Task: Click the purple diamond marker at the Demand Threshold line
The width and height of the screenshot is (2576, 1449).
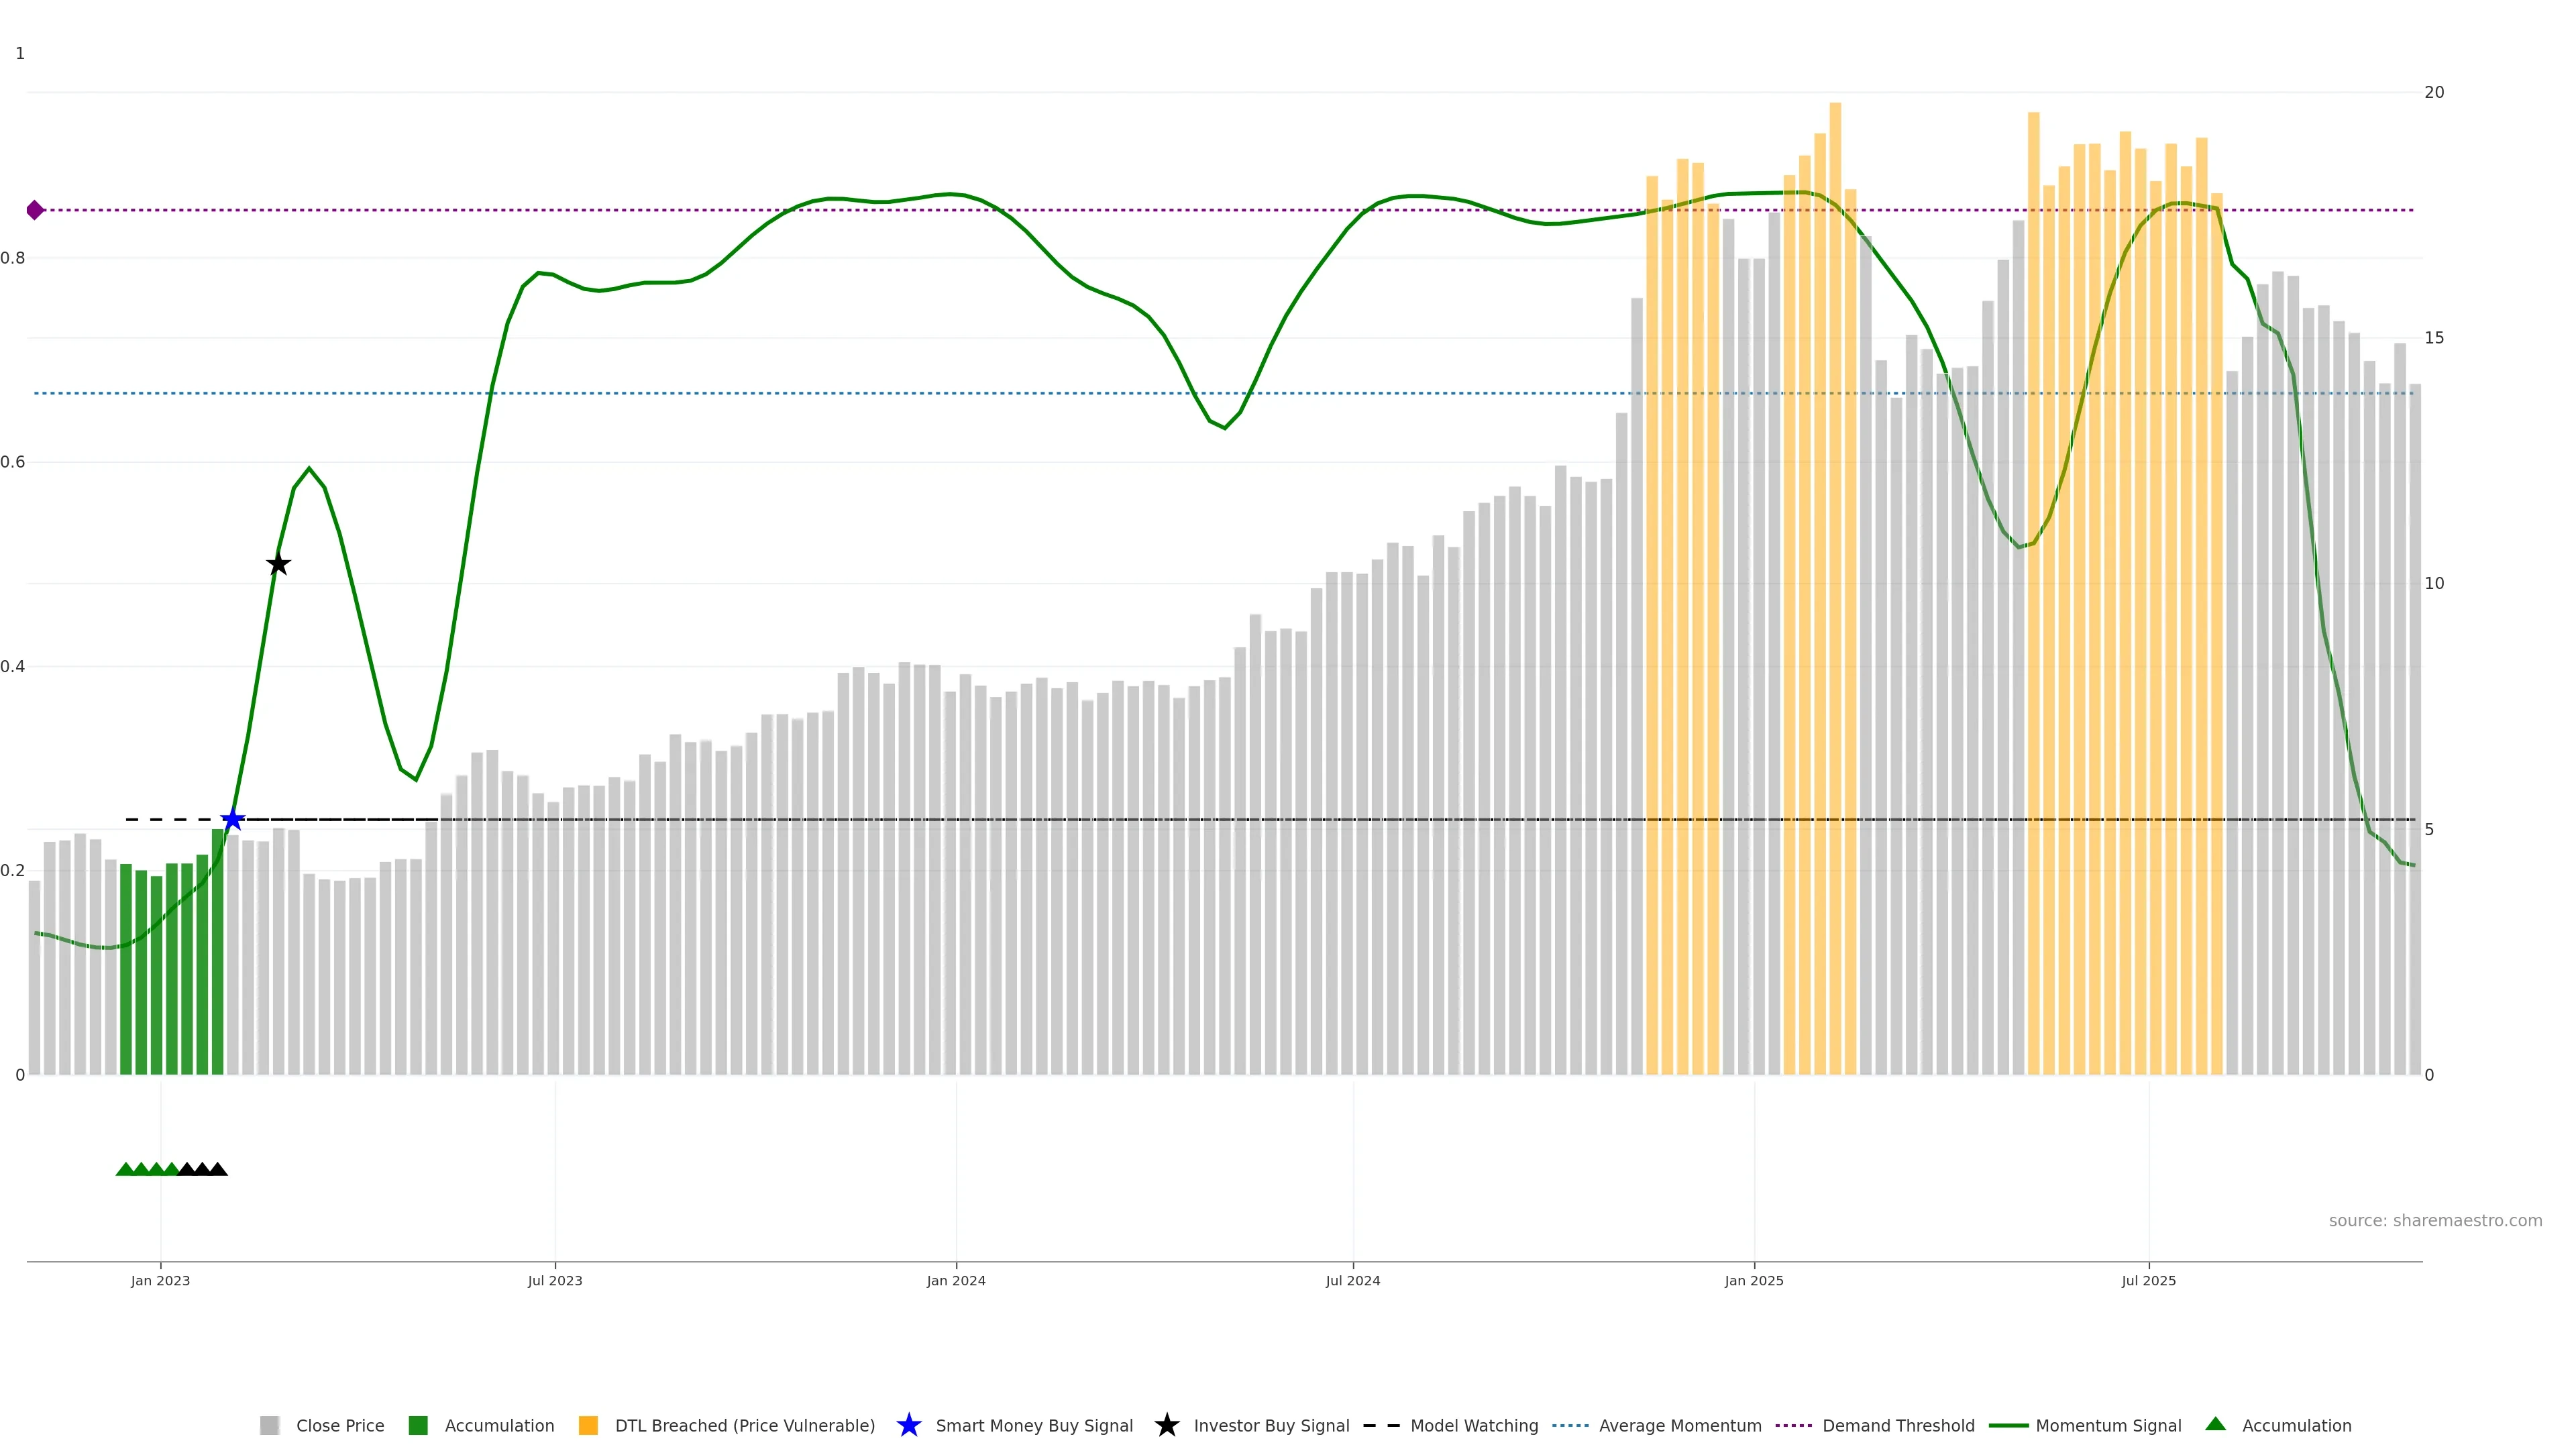Action: (35, 210)
